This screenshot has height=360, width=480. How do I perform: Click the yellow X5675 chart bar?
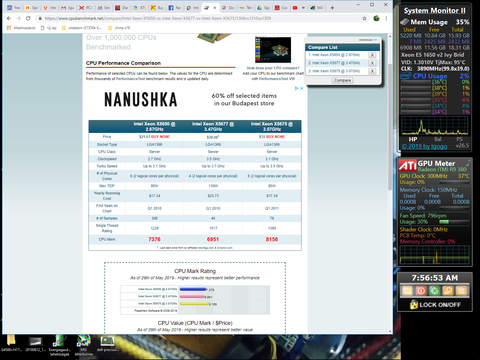194,304
